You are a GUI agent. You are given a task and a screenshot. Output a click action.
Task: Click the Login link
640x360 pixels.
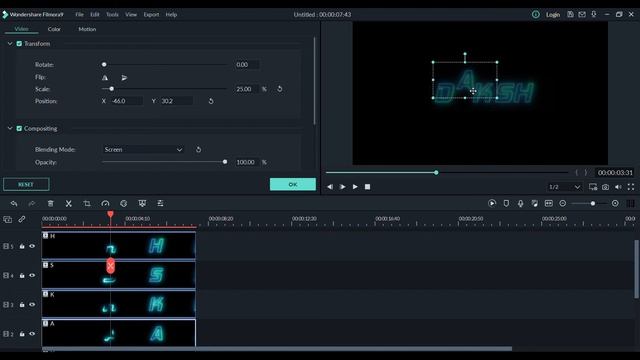(553, 14)
